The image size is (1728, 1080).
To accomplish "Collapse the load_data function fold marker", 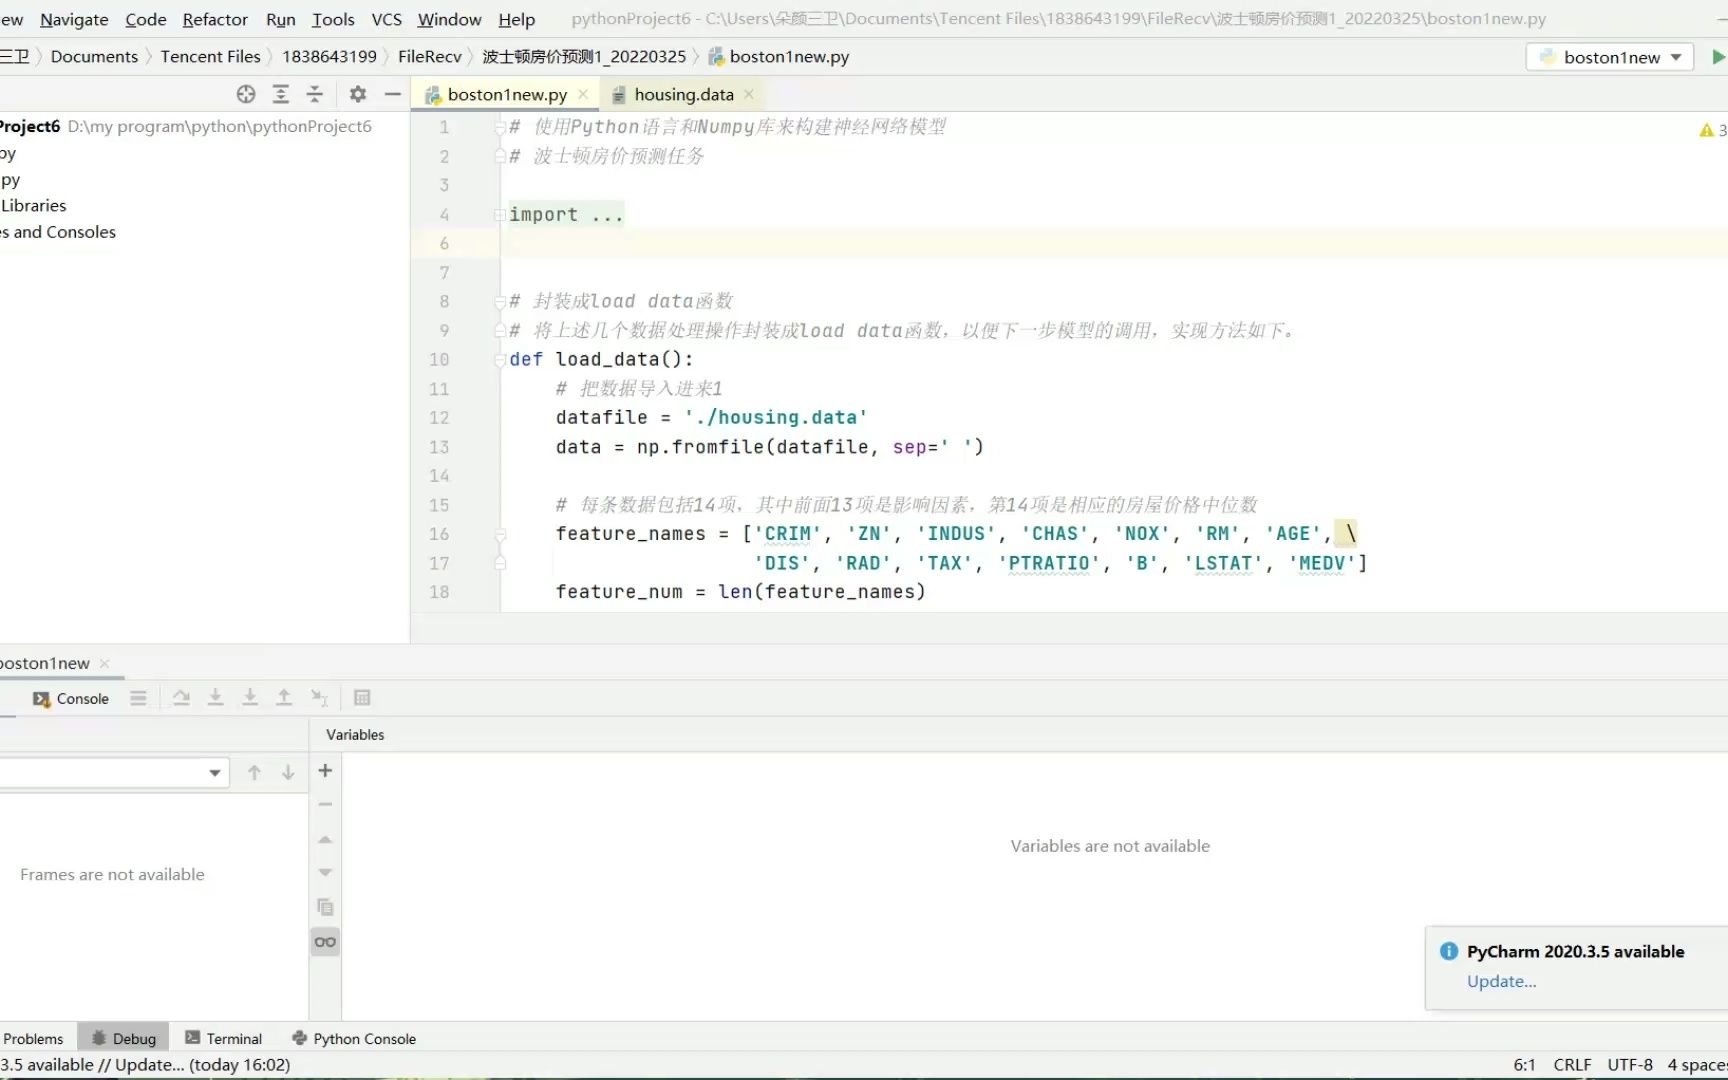I will (500, 360).
